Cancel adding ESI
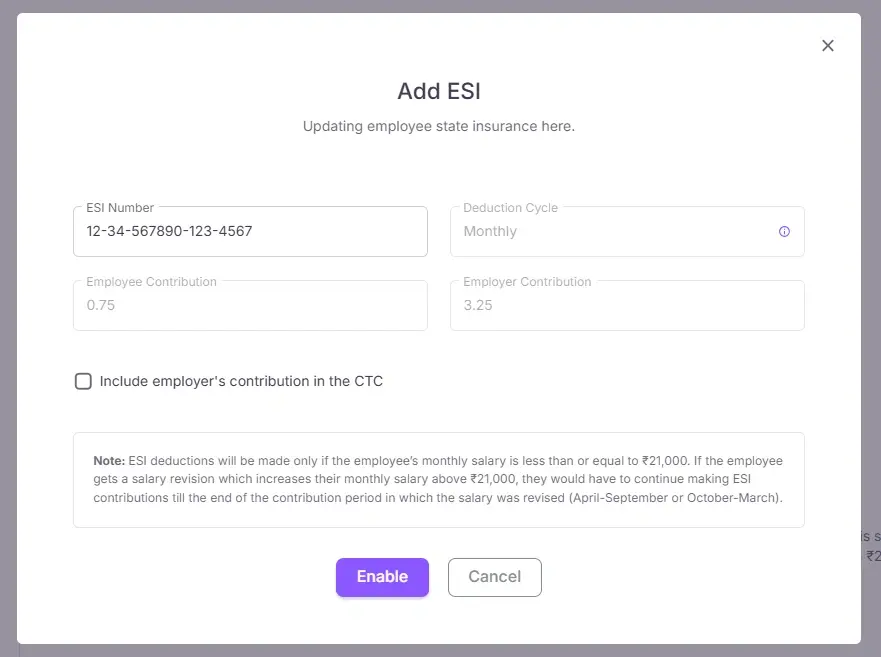The image size is (881, 657). [x=494, y=577]
